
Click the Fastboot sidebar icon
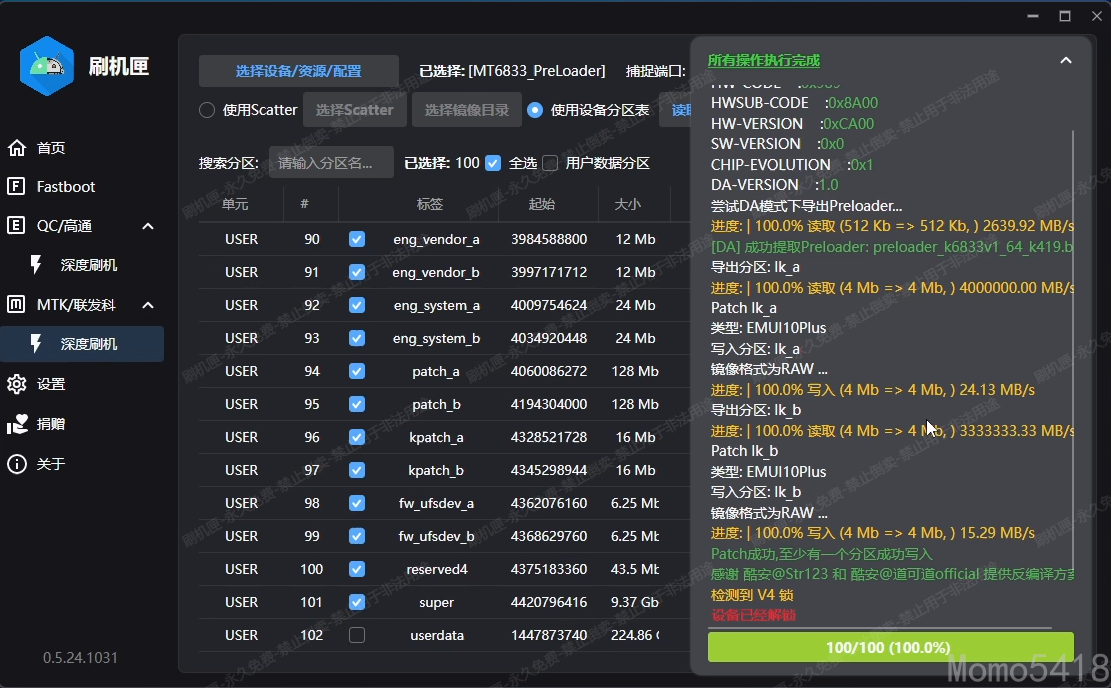(17, 187)
